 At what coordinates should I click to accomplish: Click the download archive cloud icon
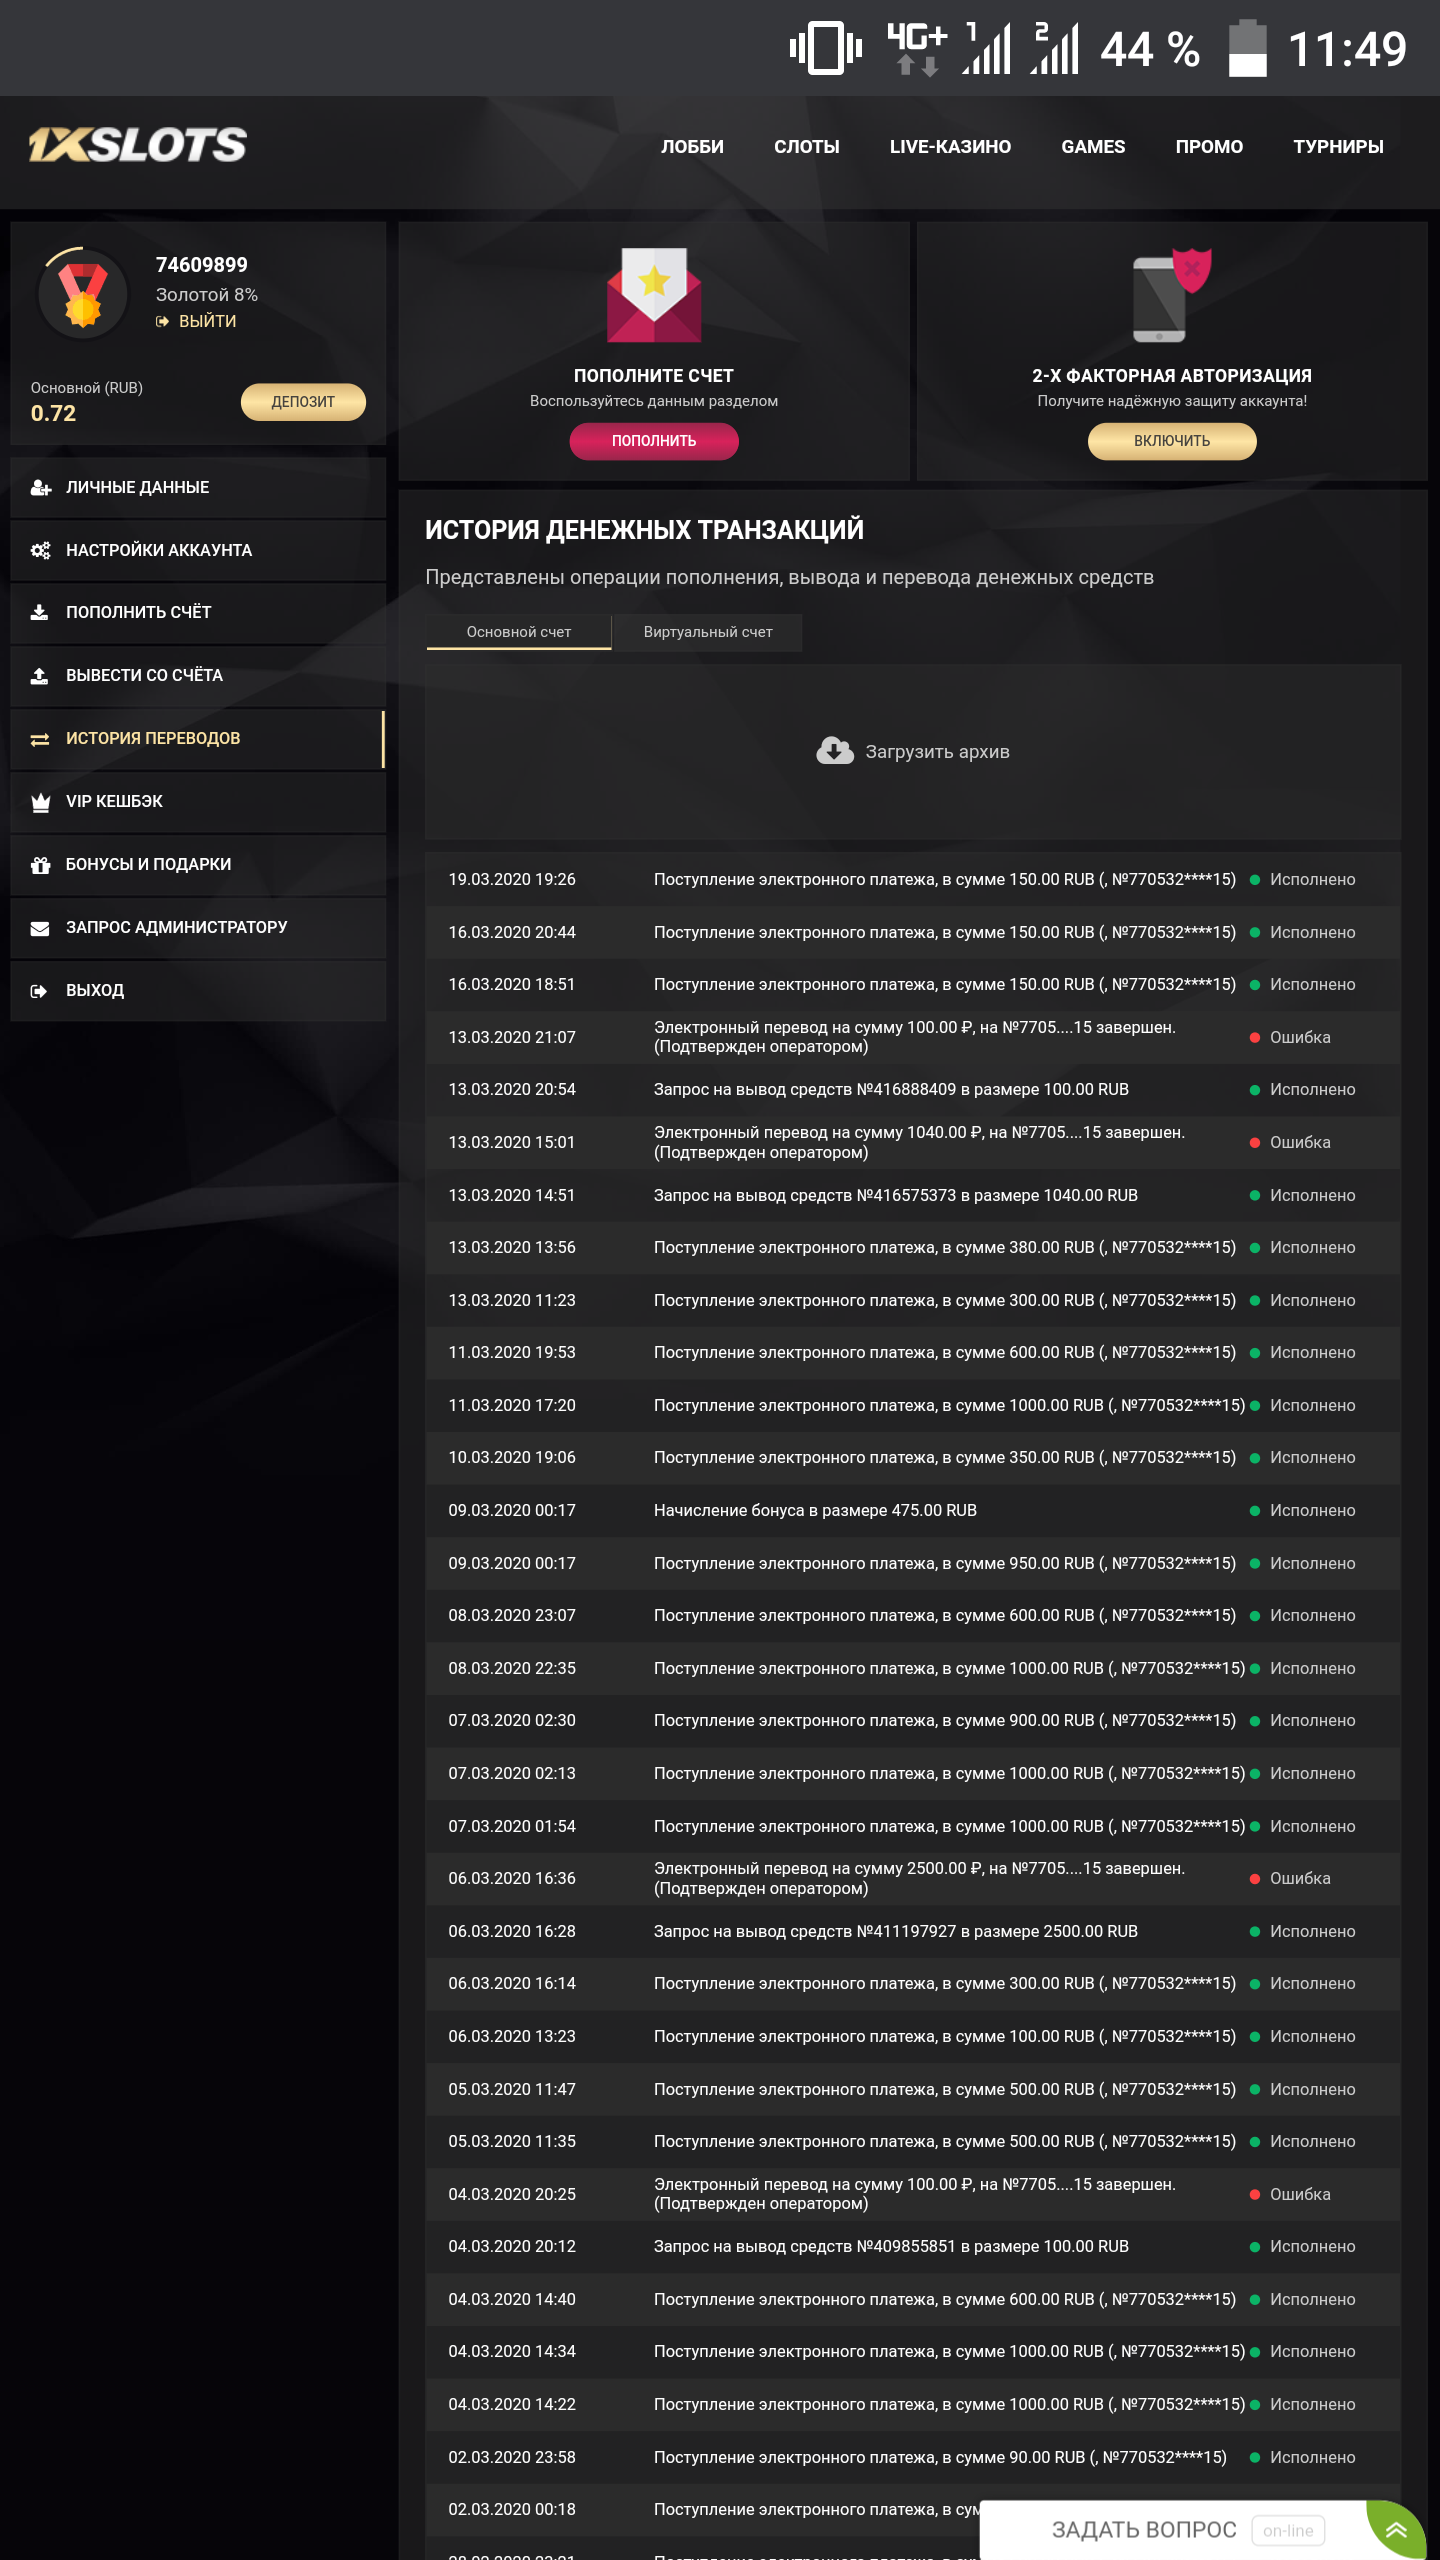834,751
